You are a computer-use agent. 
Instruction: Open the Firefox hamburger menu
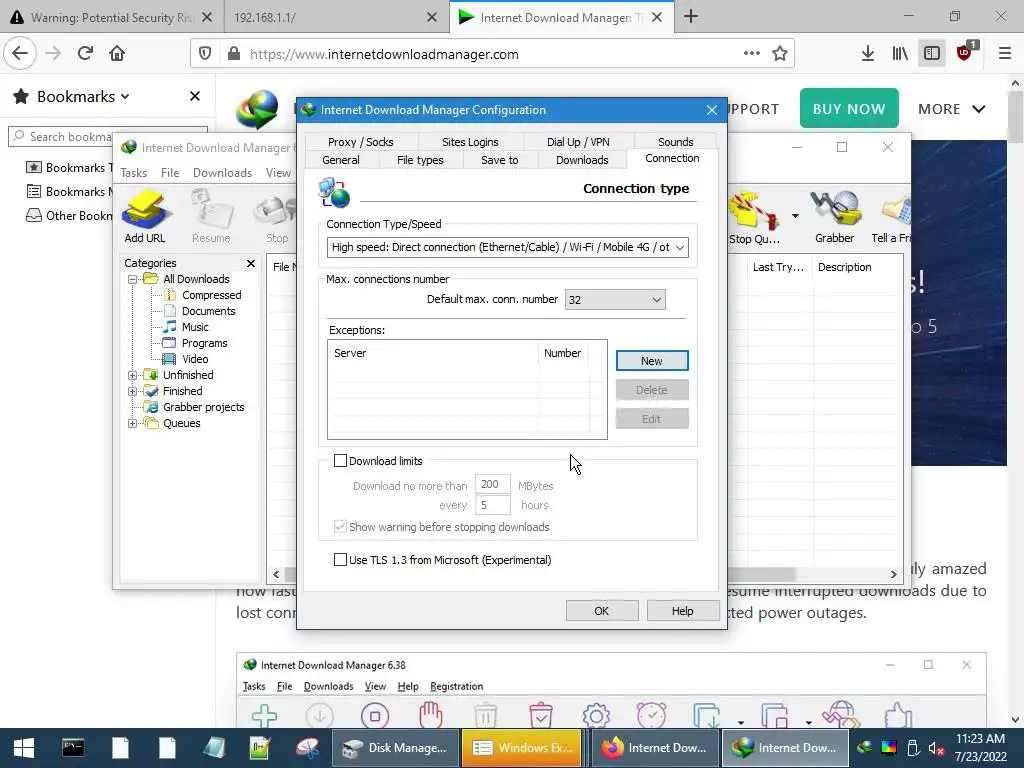1004,54
